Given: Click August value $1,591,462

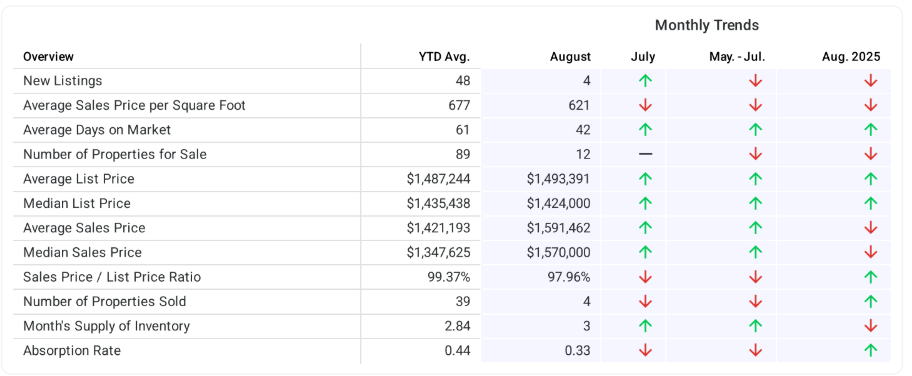Looking at the screenshot, I should (558, 228).
